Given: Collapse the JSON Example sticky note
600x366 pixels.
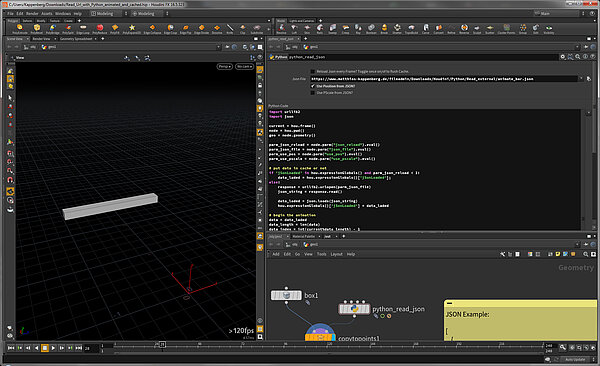Looking at the screenshot, I should point(450,303).
